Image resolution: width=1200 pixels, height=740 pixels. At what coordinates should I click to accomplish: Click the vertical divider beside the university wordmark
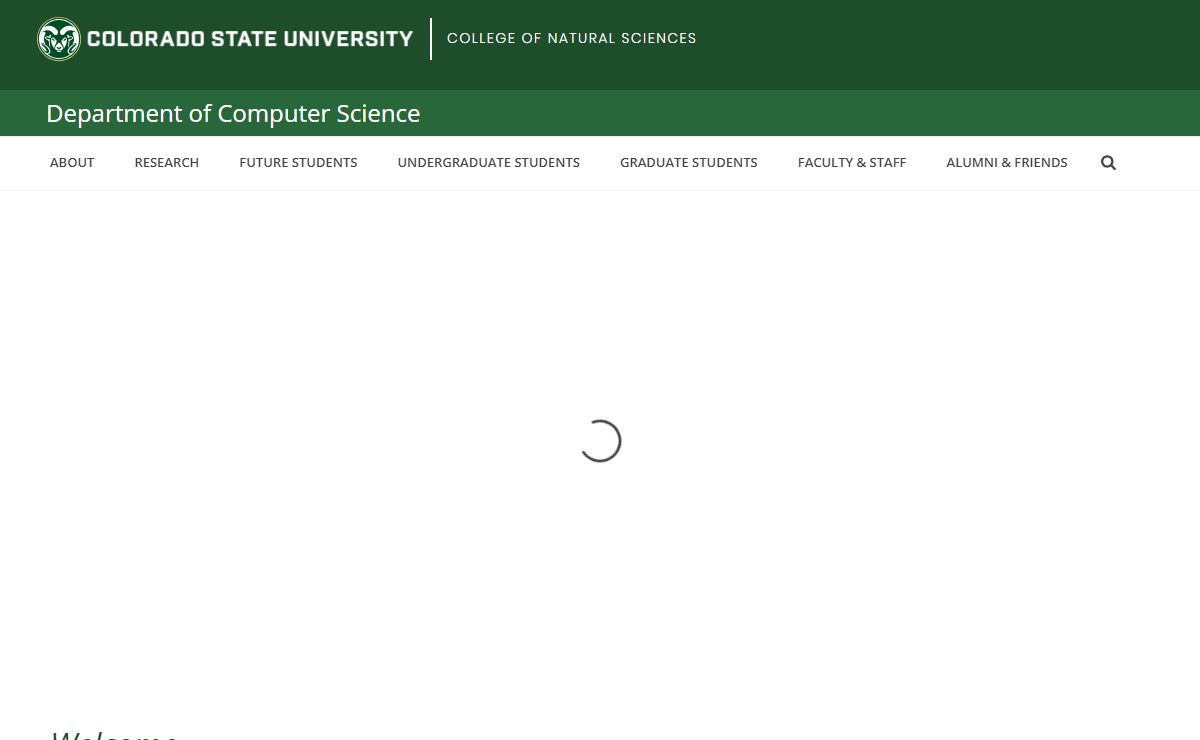coord(431,39)
